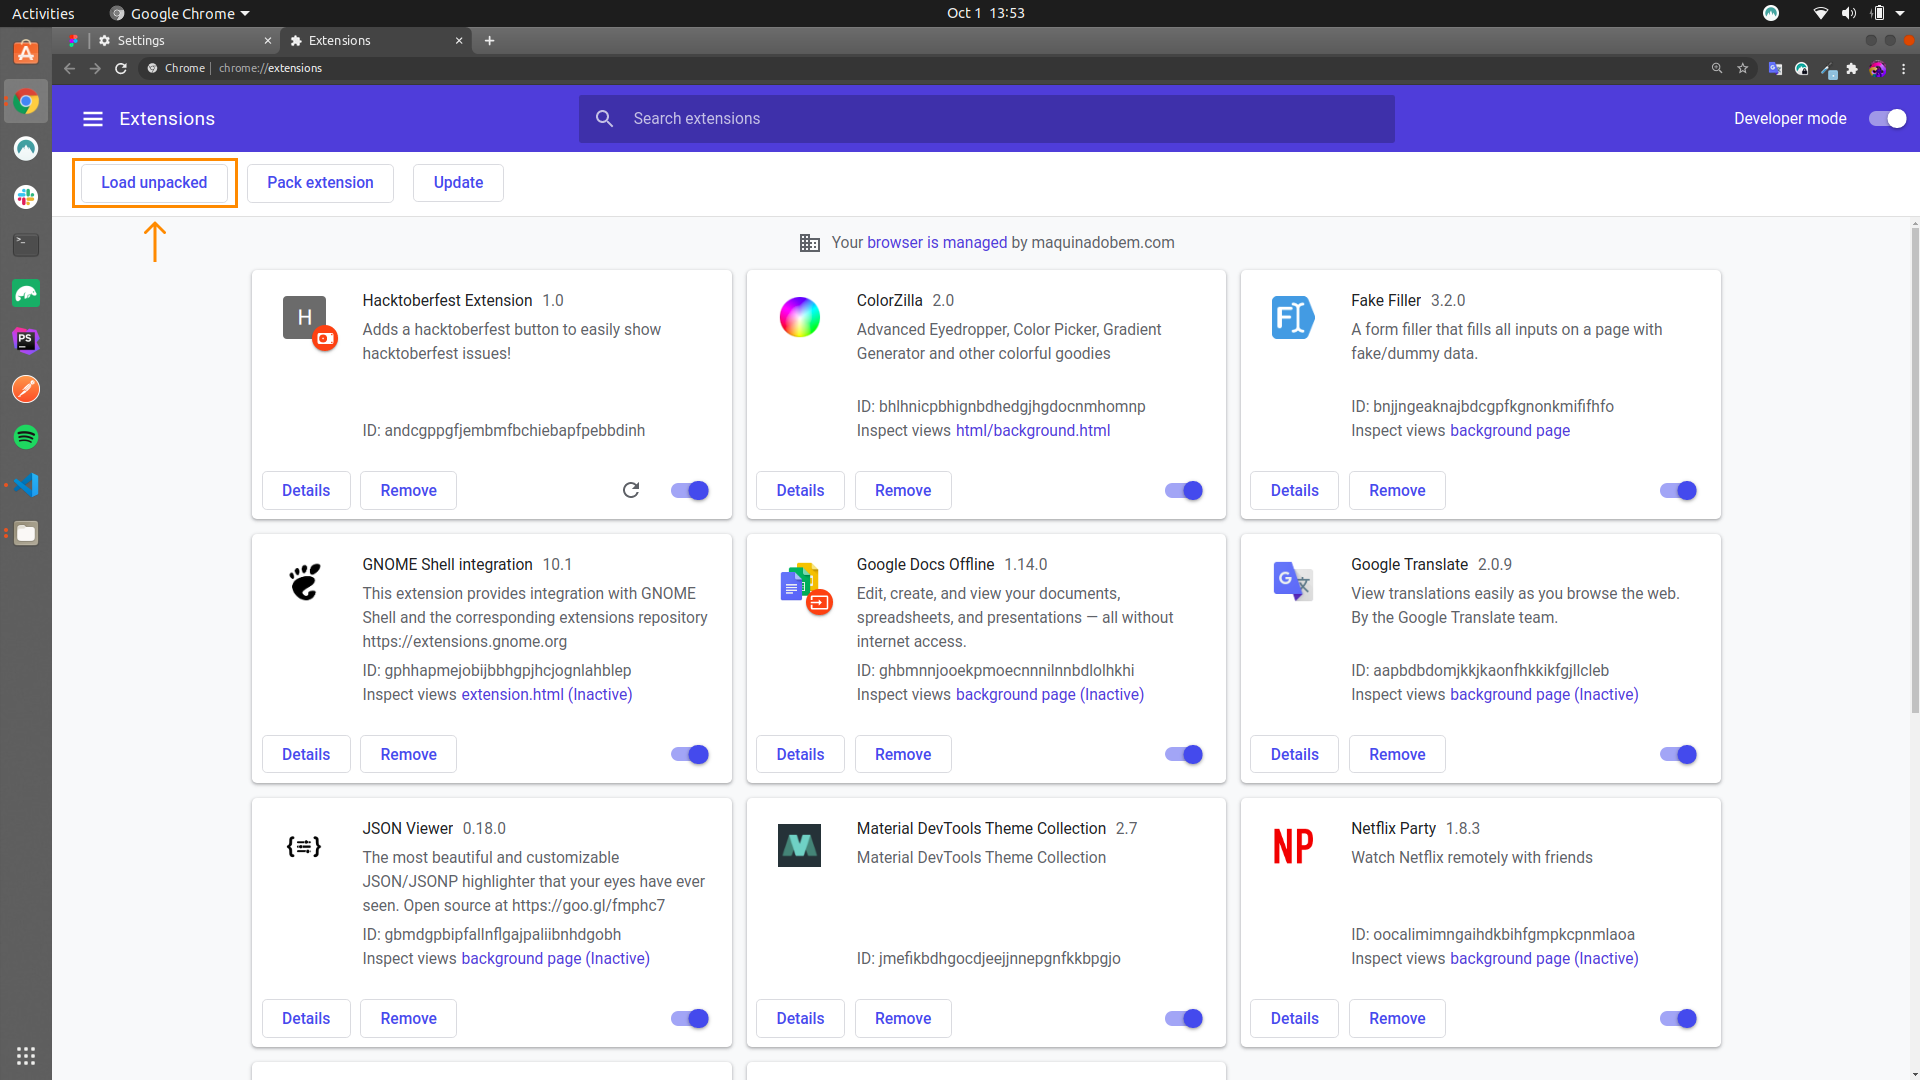Launch Spotify from the dock
The image size is (1920, 1080).
click(x=26, y=437)
